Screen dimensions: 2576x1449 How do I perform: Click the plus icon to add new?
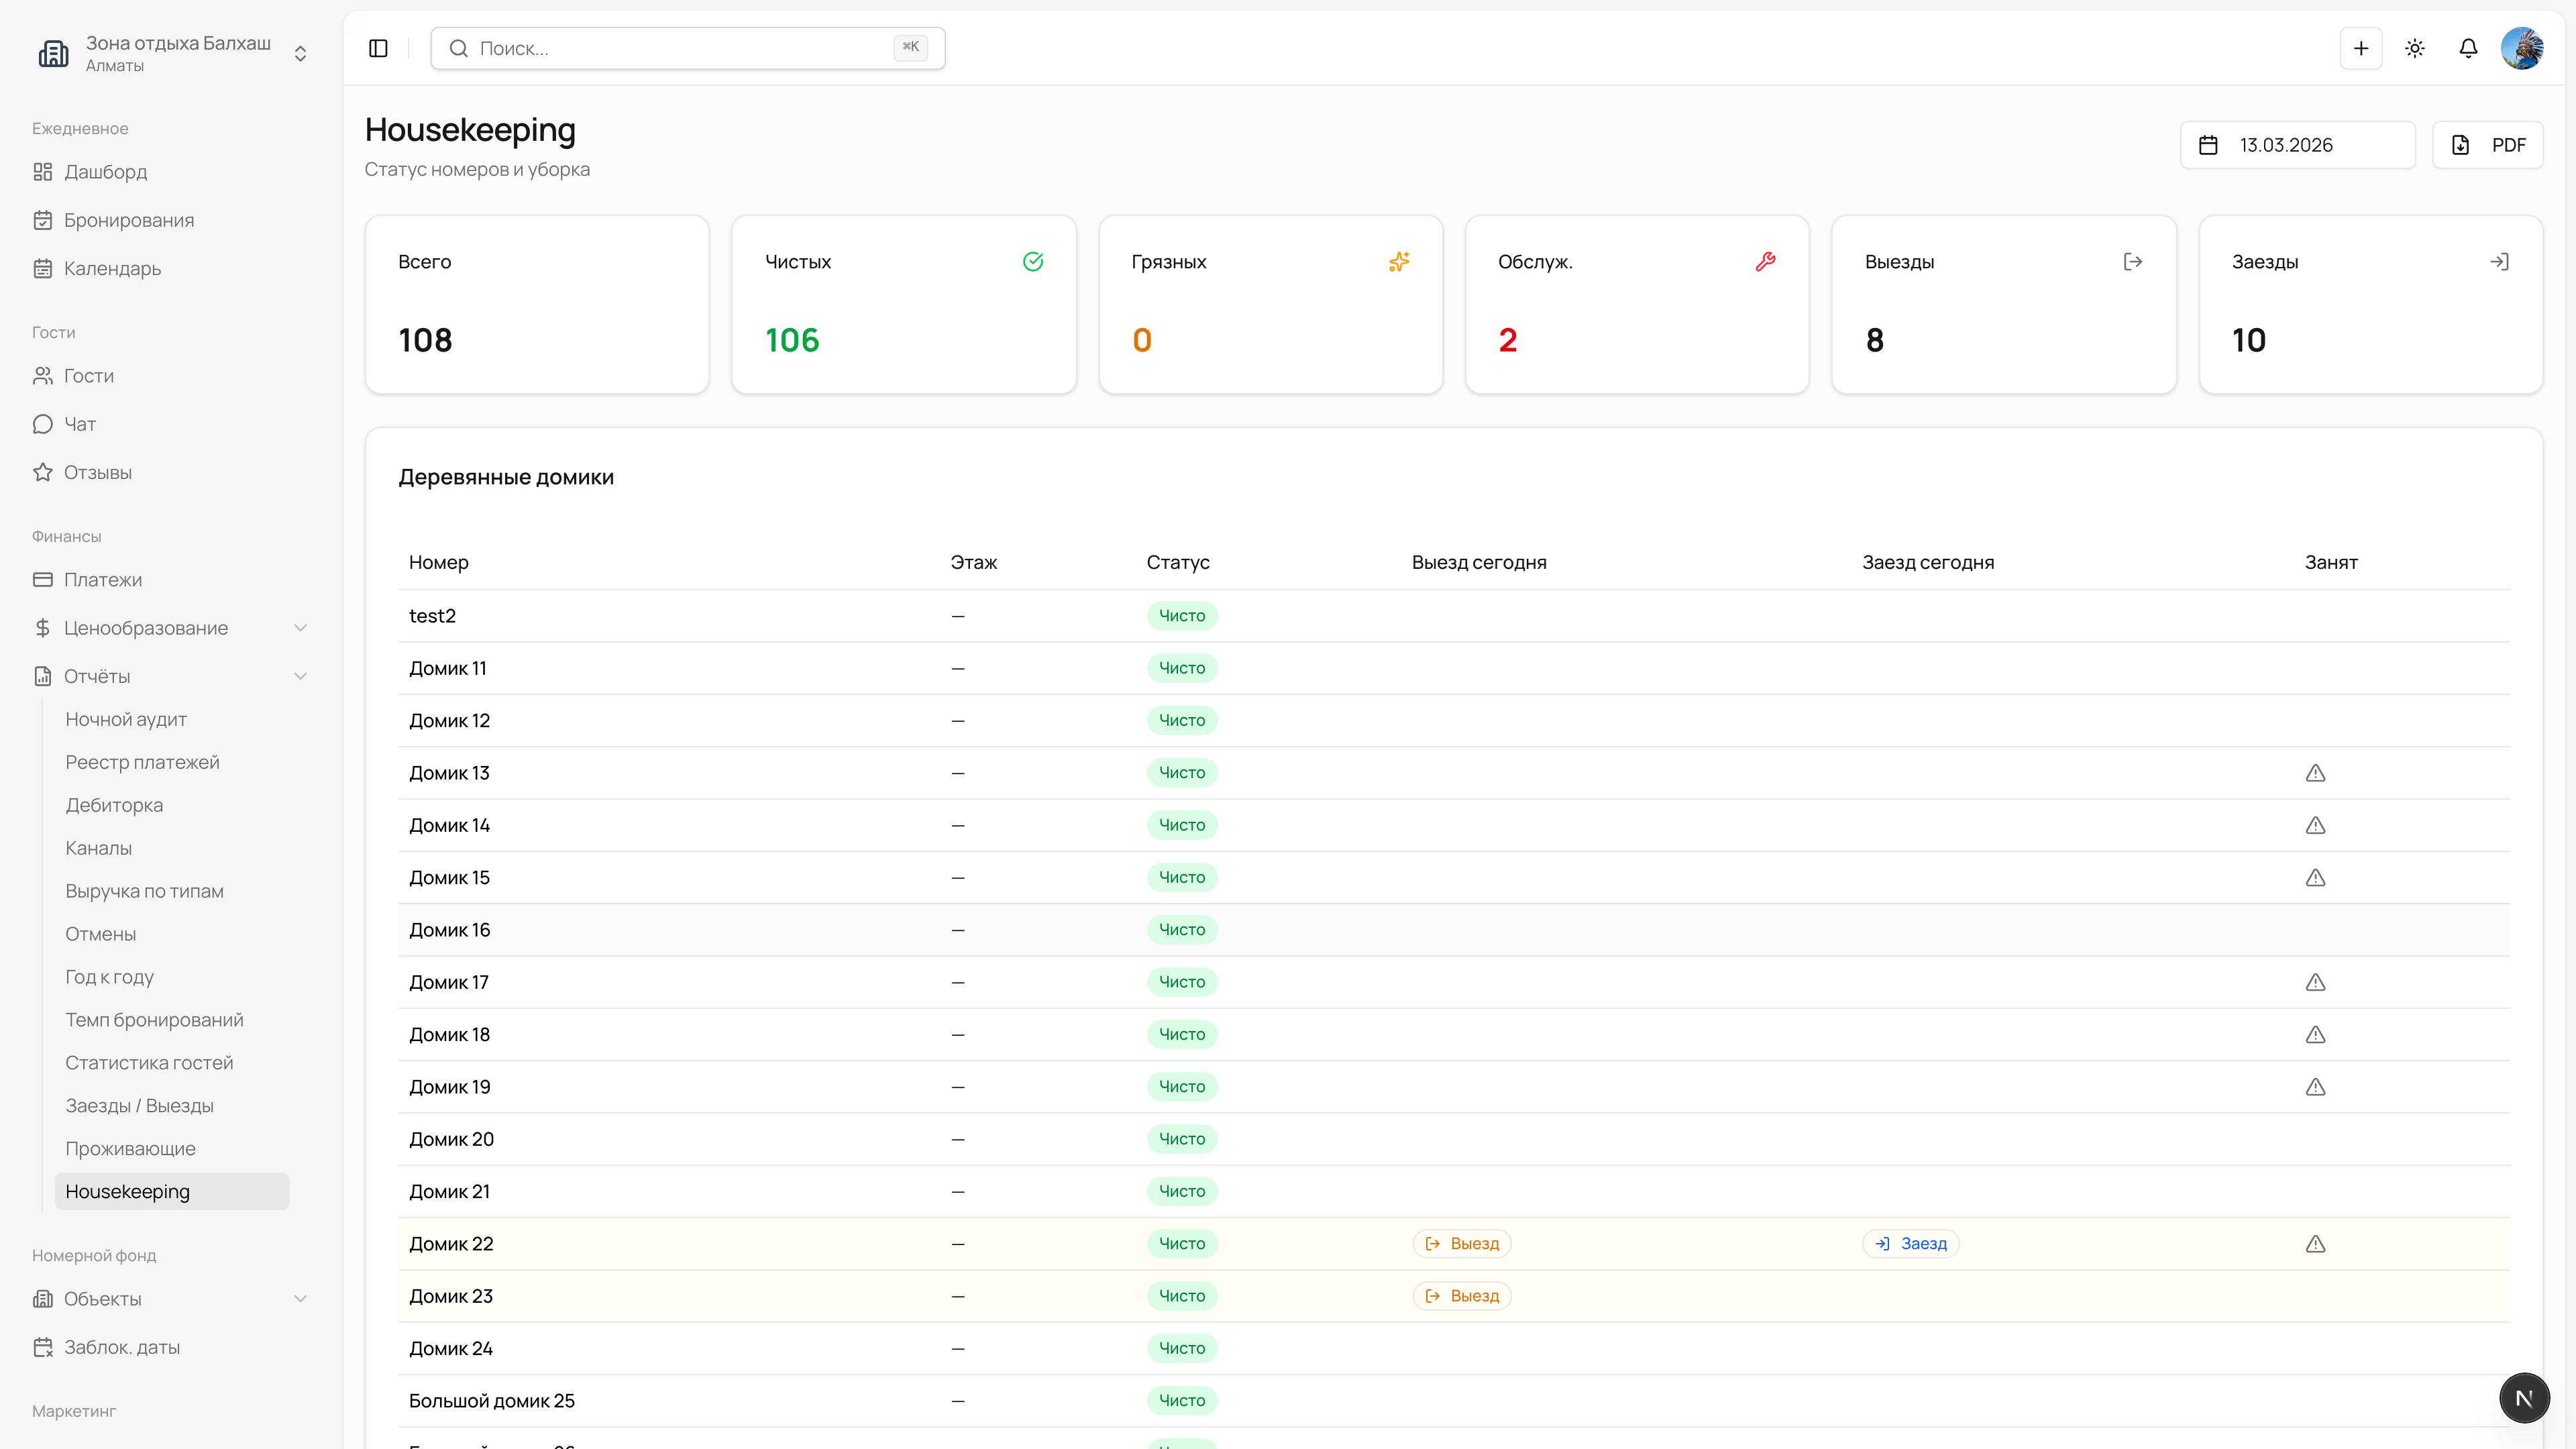tap(2361, 48)
